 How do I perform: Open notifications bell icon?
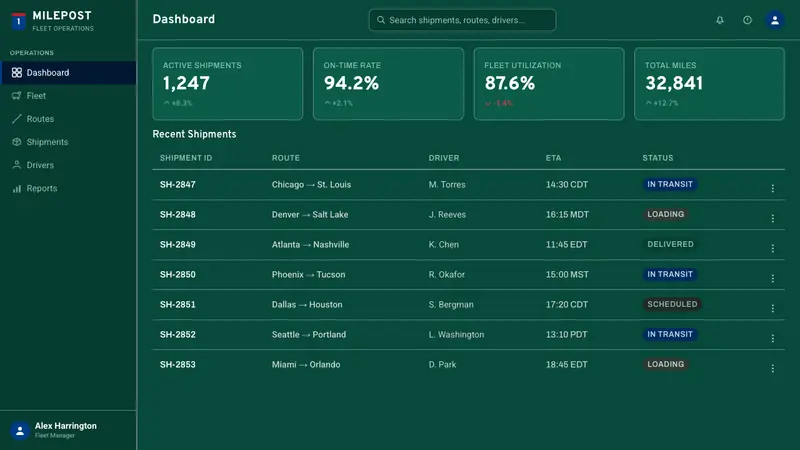point(719,20)
